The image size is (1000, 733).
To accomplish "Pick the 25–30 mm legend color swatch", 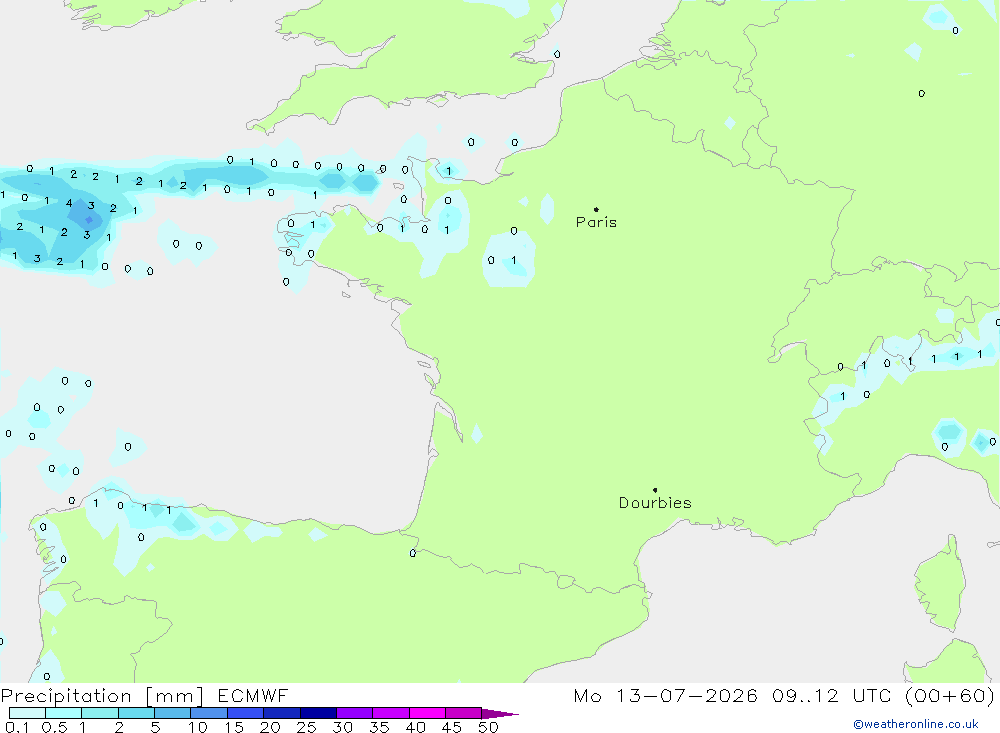I will (x=318, y=713).
